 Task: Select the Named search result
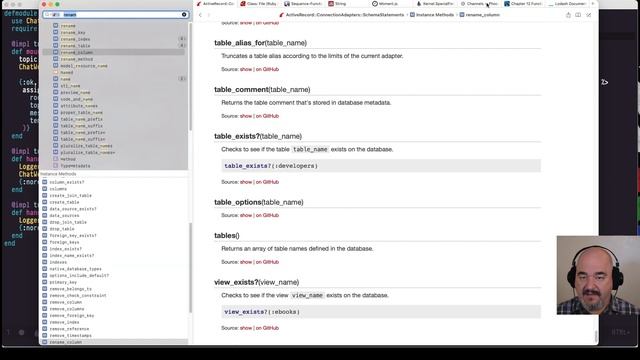click(114, 73)
